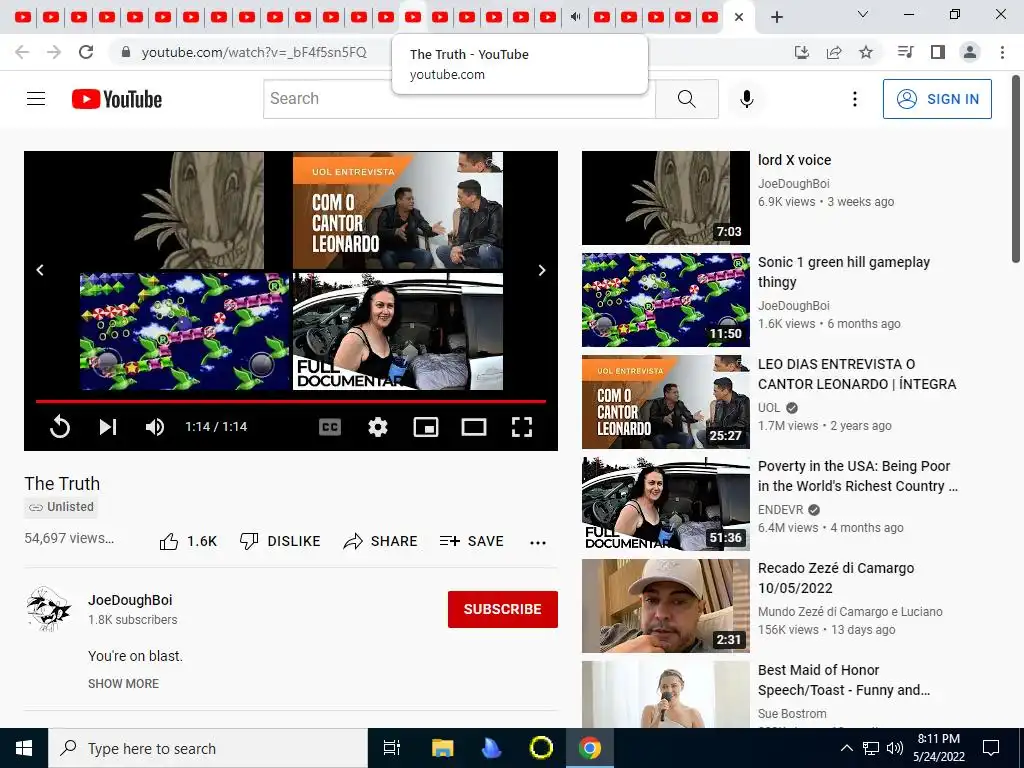Viewport: 1024px width, 768px height.
Task: Switch to theater mode
Action: click(473, 426)
